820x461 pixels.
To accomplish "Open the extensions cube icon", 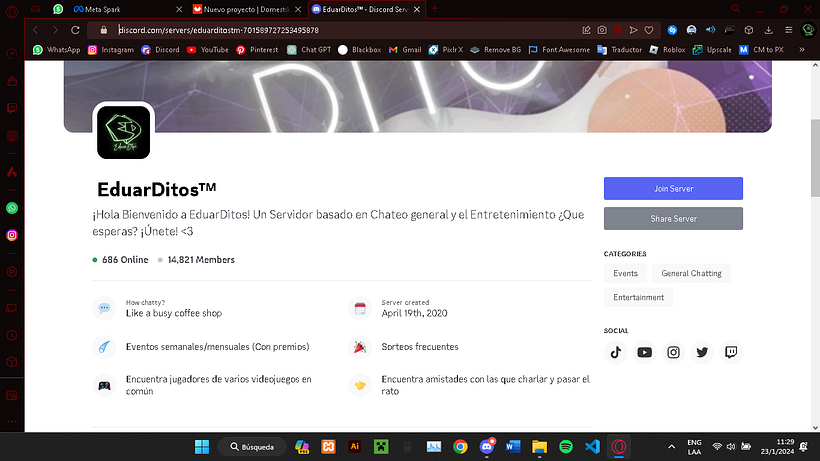I will click(x=749, y=30).
